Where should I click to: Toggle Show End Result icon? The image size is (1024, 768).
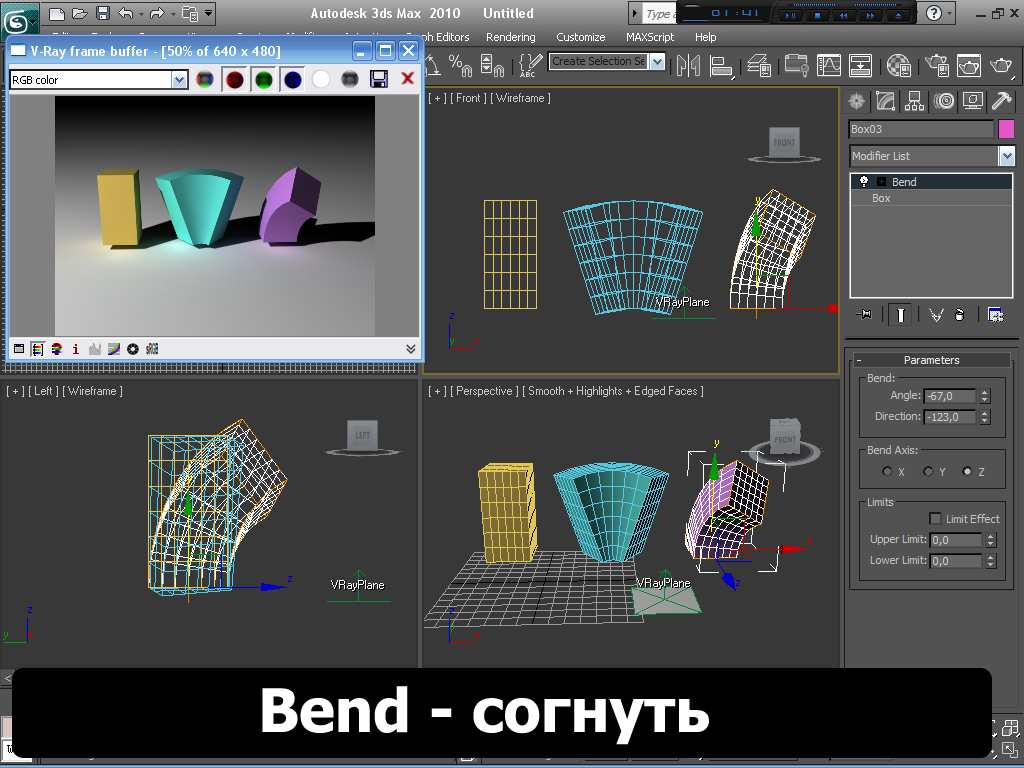[900, 315]
